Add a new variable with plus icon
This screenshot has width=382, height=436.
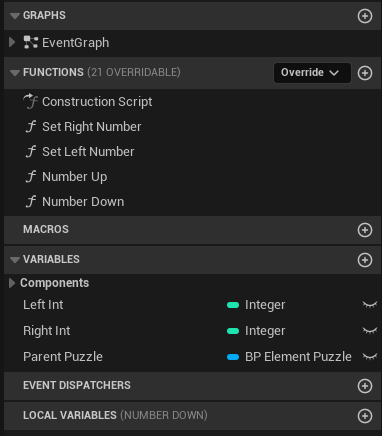click(x=365, y=260)
